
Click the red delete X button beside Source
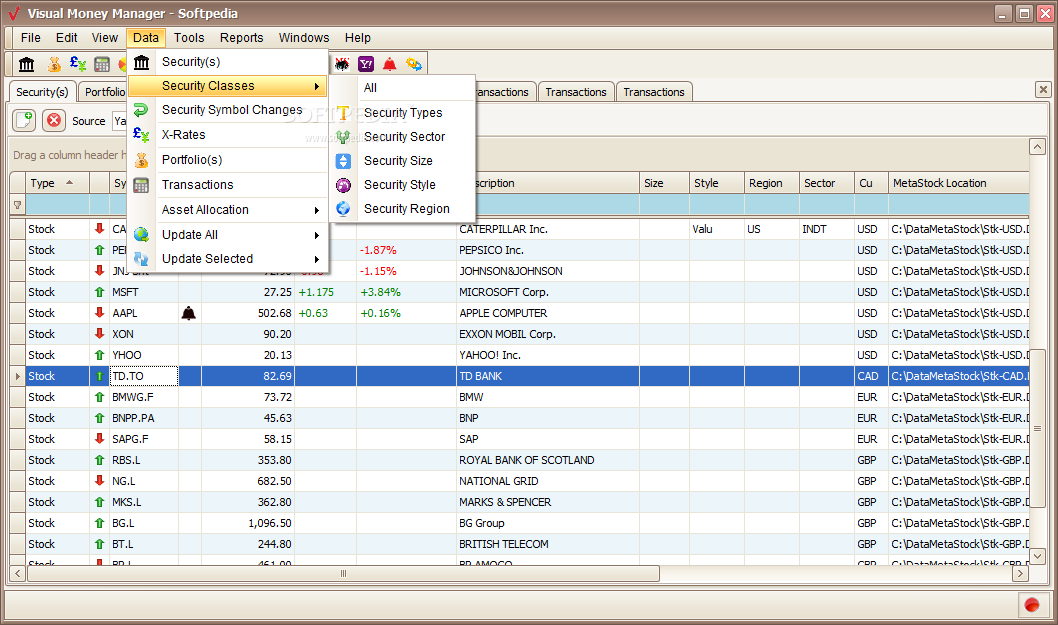tap(53, 121)
